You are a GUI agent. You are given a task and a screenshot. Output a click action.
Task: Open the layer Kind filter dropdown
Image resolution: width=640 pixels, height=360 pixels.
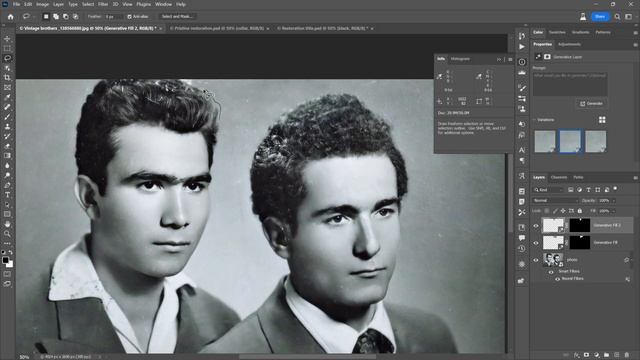549,190
